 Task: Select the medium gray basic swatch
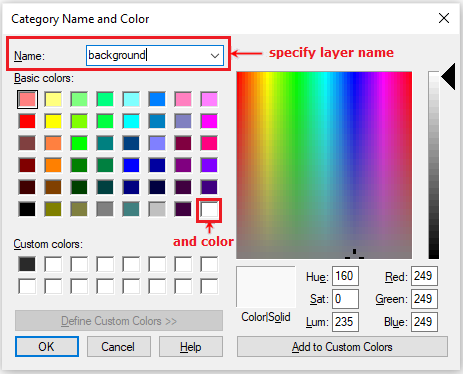(105, 209)
